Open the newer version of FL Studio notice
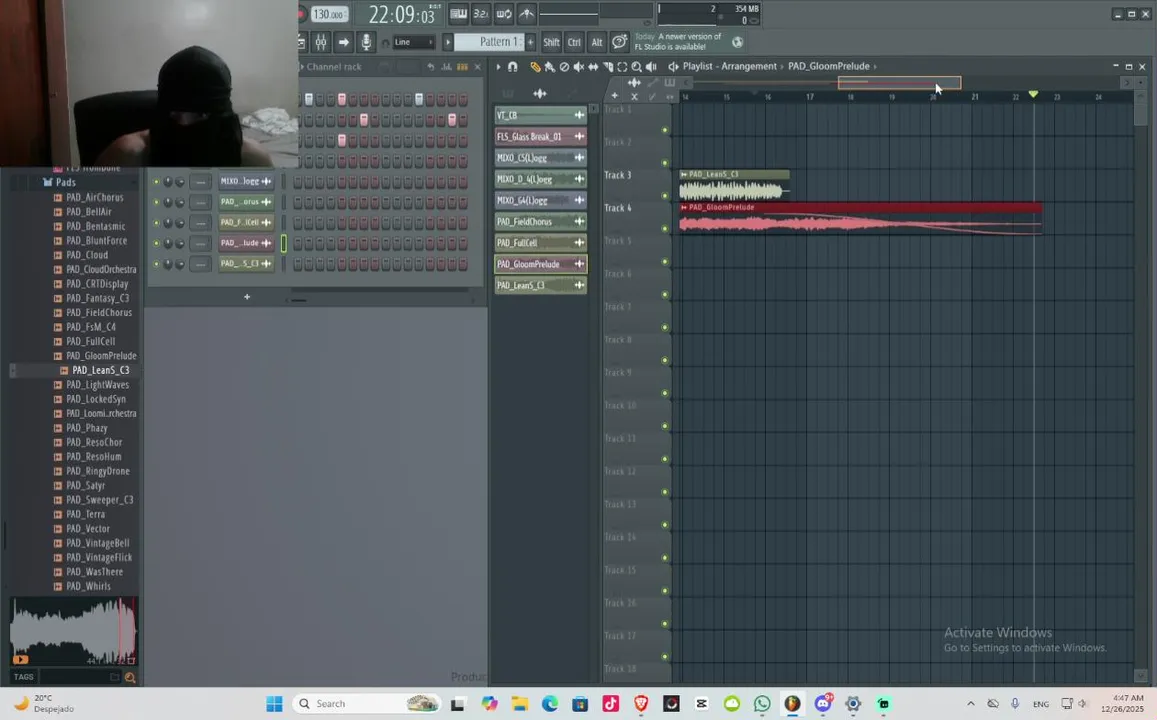Screen dimensions: 1157x720 [x=679, y=41]
